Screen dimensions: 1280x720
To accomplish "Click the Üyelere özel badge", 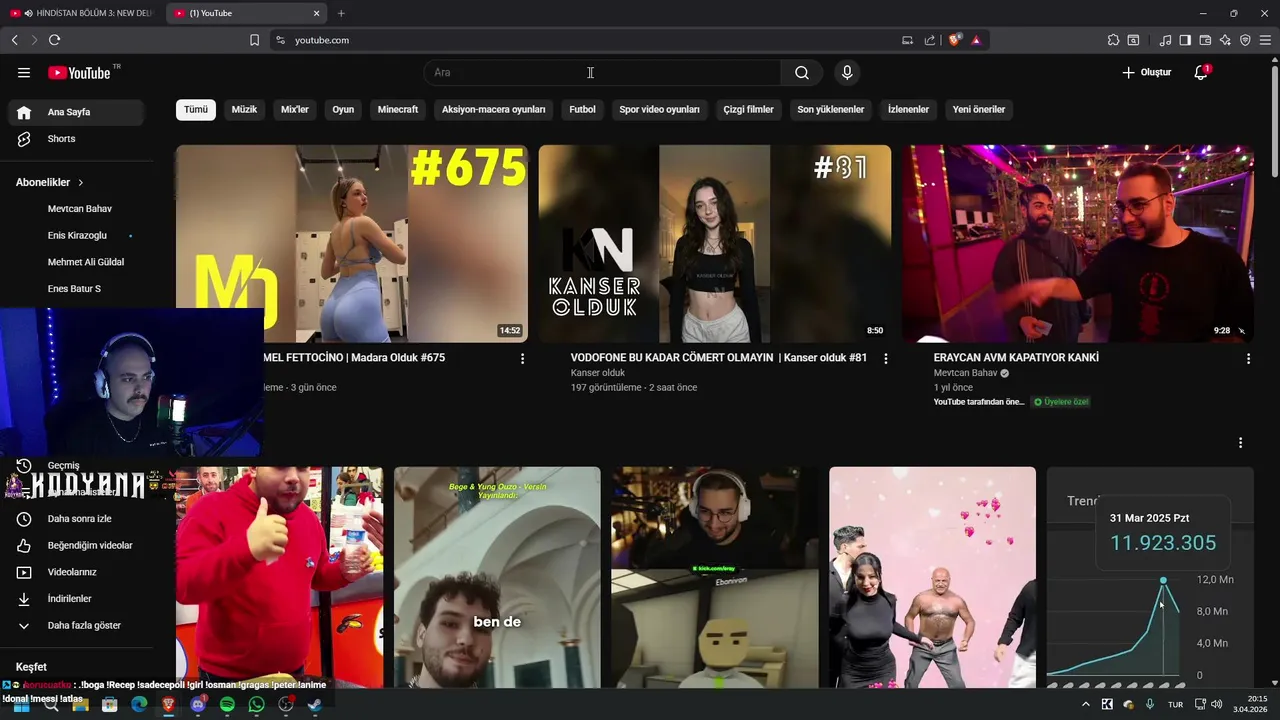I will [x=1061, y=402].
